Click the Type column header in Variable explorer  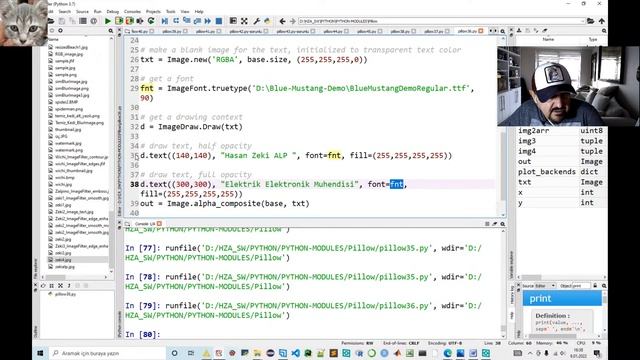point(593,40)
